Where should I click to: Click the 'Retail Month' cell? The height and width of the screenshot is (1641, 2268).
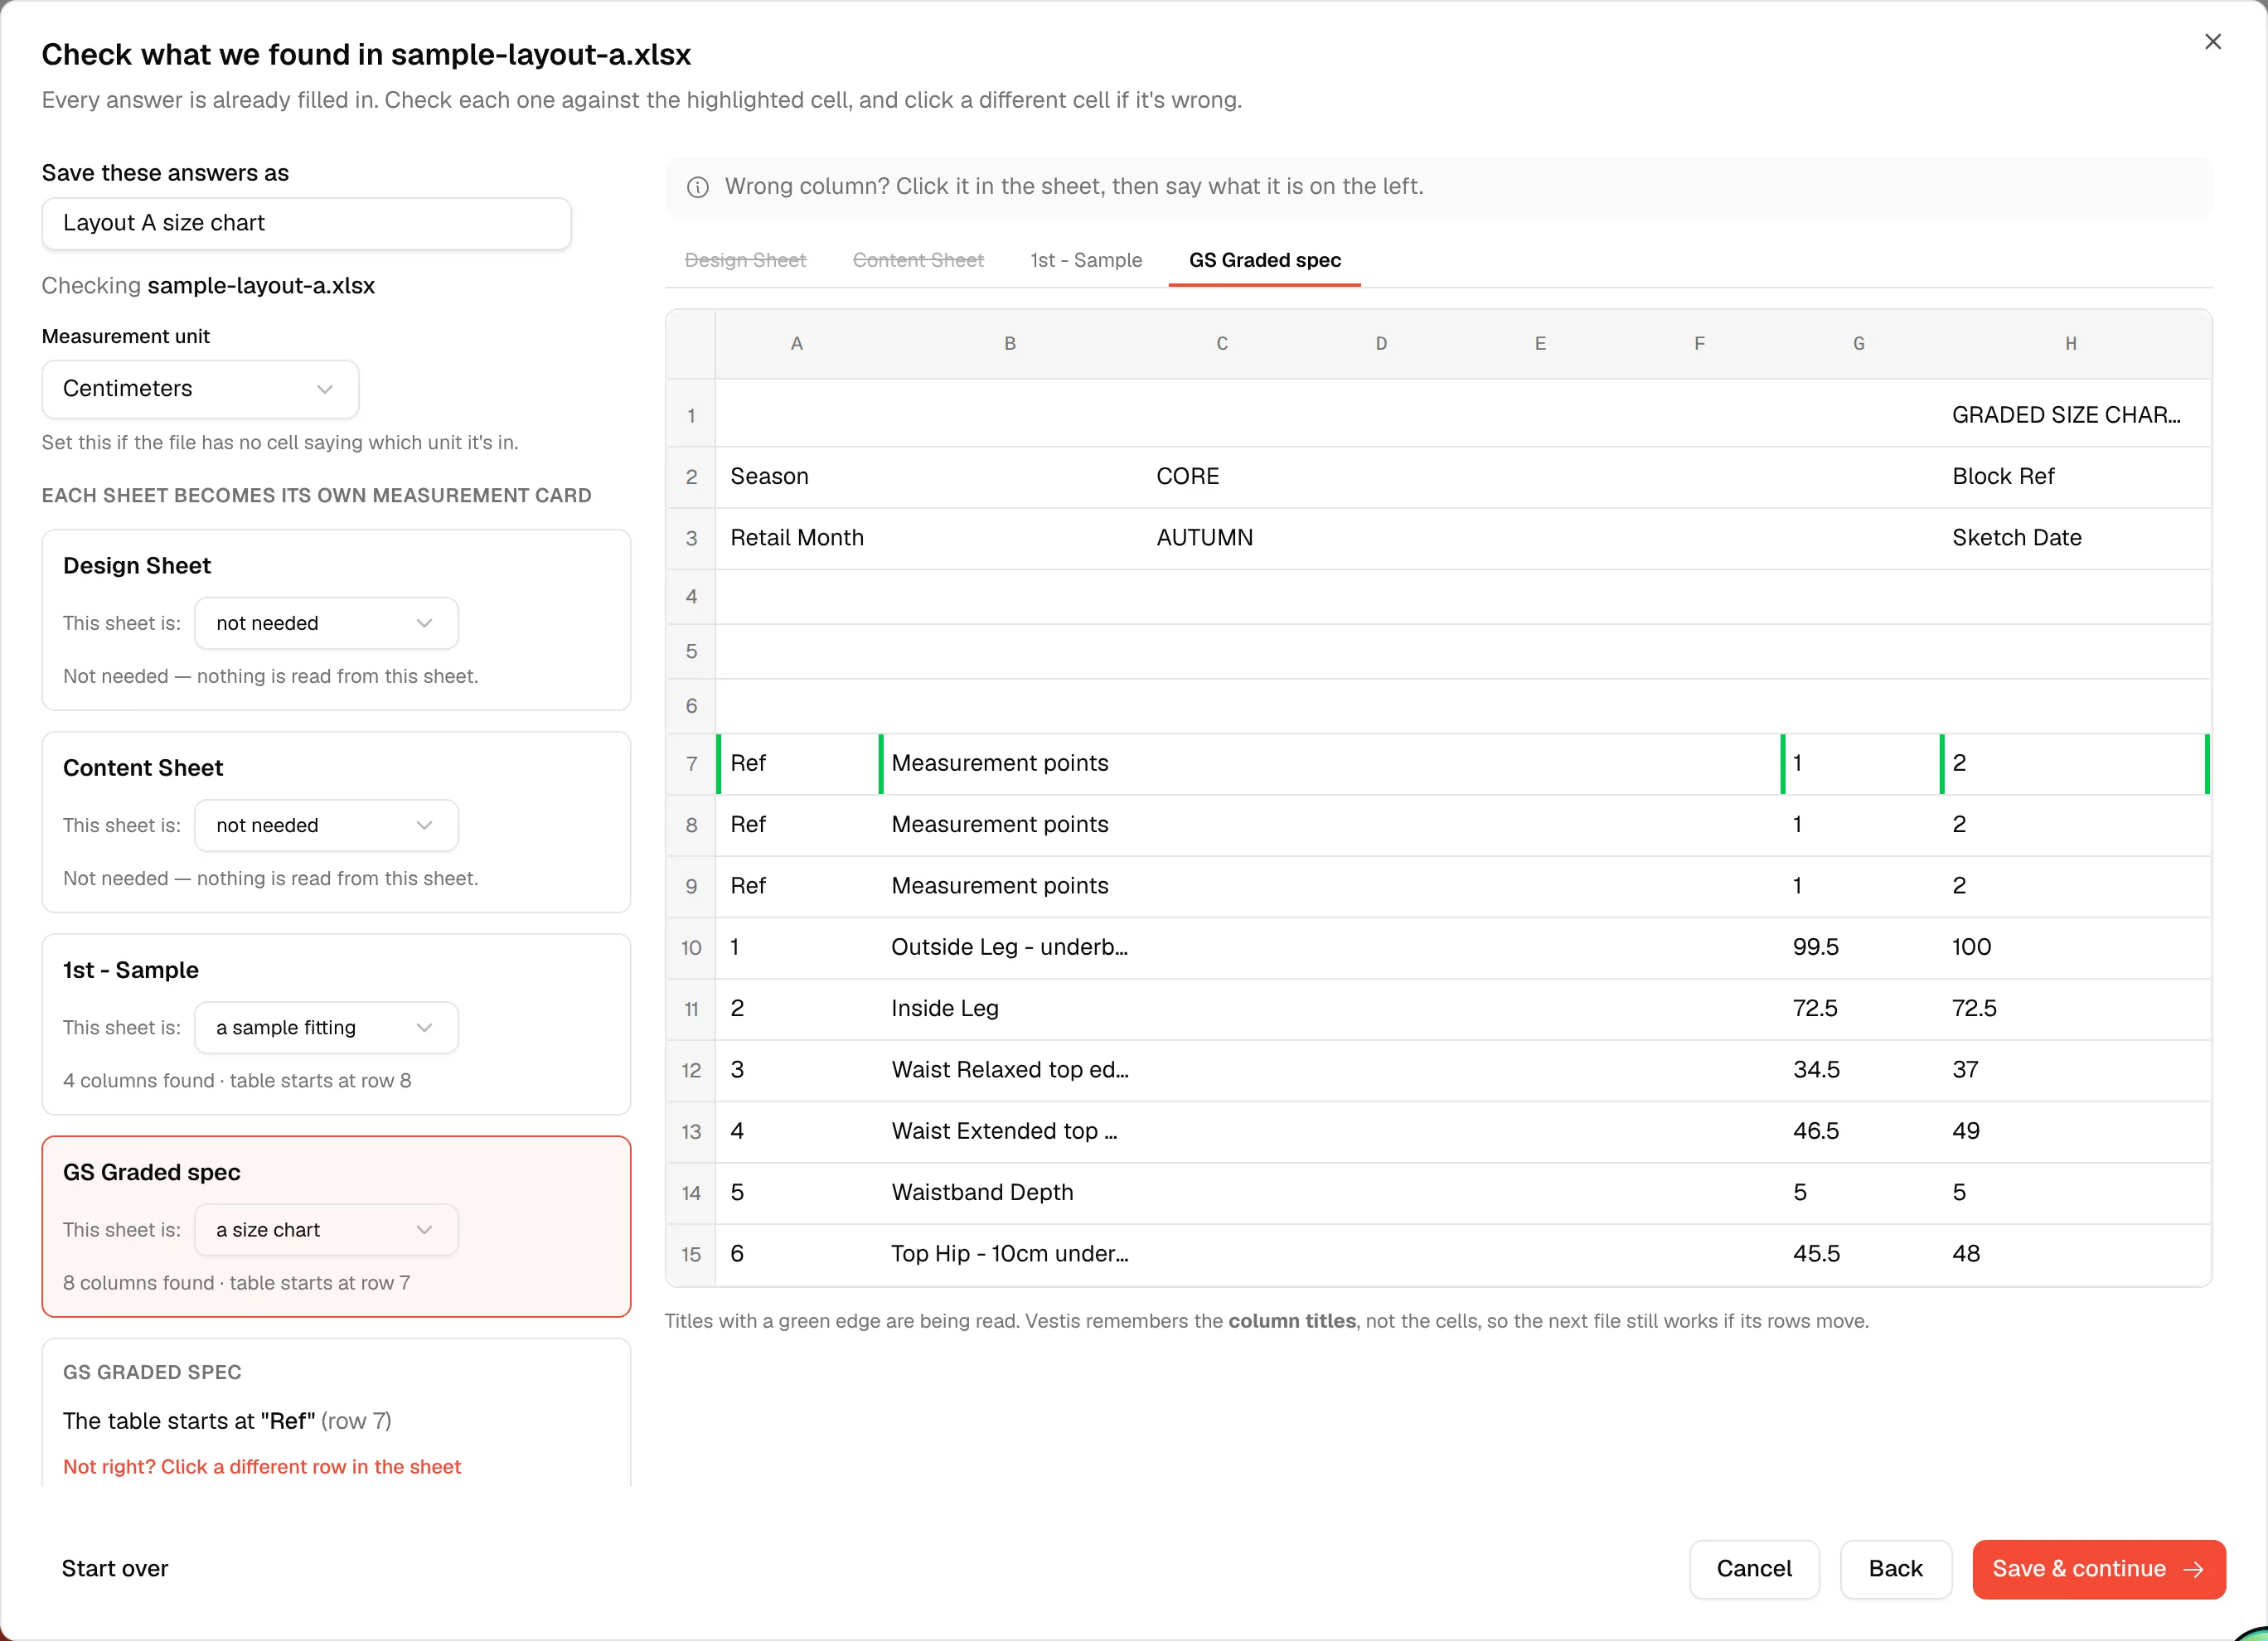(x=798, y=537)
